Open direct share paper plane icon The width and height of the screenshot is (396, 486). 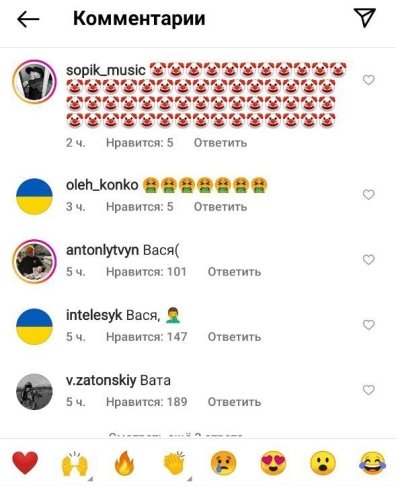click(x=365, y=17)
